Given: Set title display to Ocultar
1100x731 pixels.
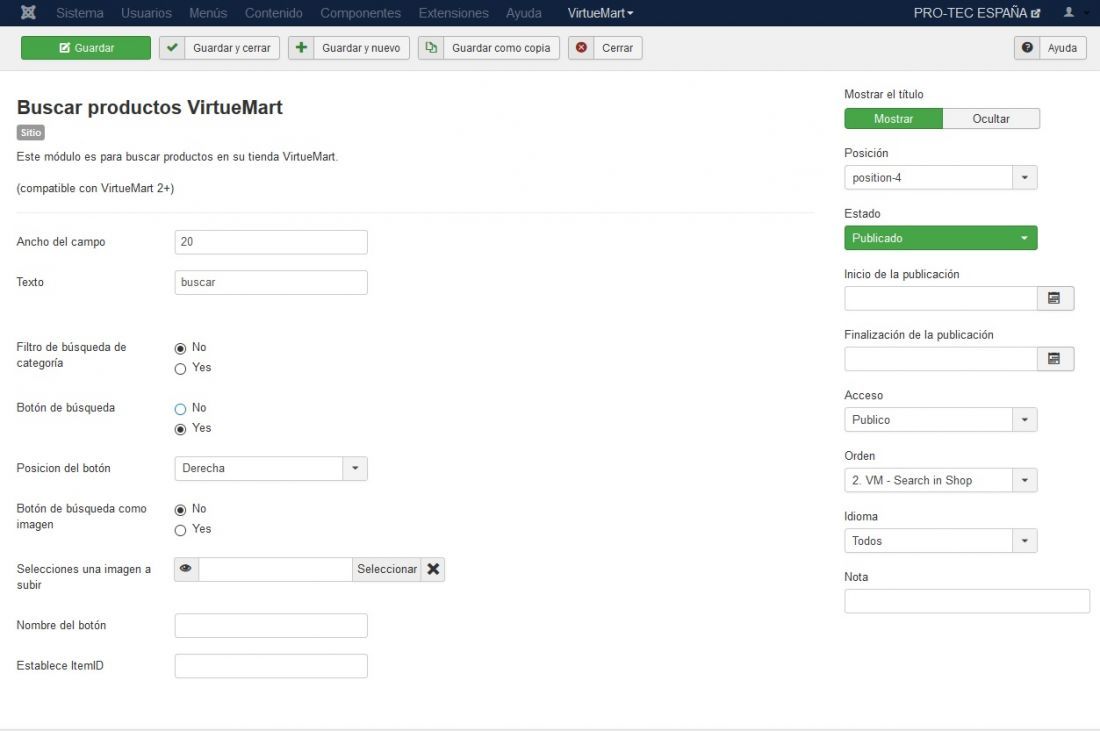Looking at the screenshot, I should [x=991, y=119].
